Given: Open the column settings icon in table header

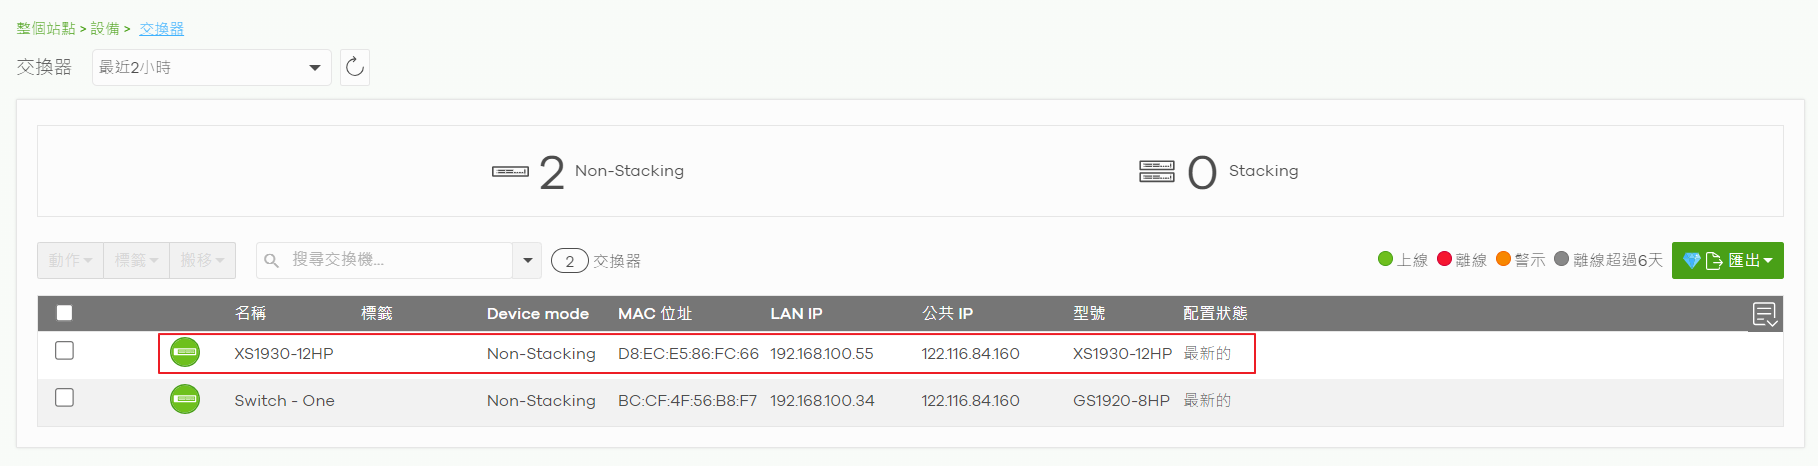Looking at the screenshot, I should (1765, 314).
